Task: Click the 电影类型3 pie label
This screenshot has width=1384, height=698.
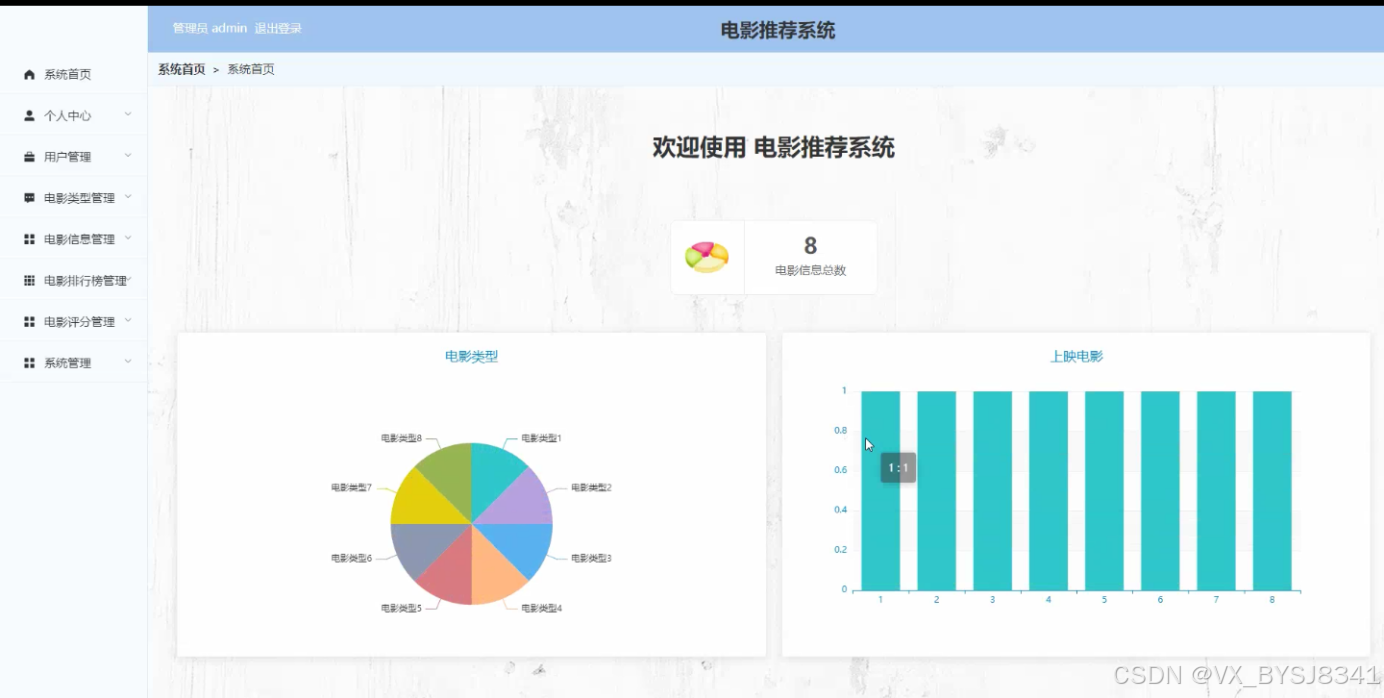Action: pyautogui.click(x=591, y=558)
